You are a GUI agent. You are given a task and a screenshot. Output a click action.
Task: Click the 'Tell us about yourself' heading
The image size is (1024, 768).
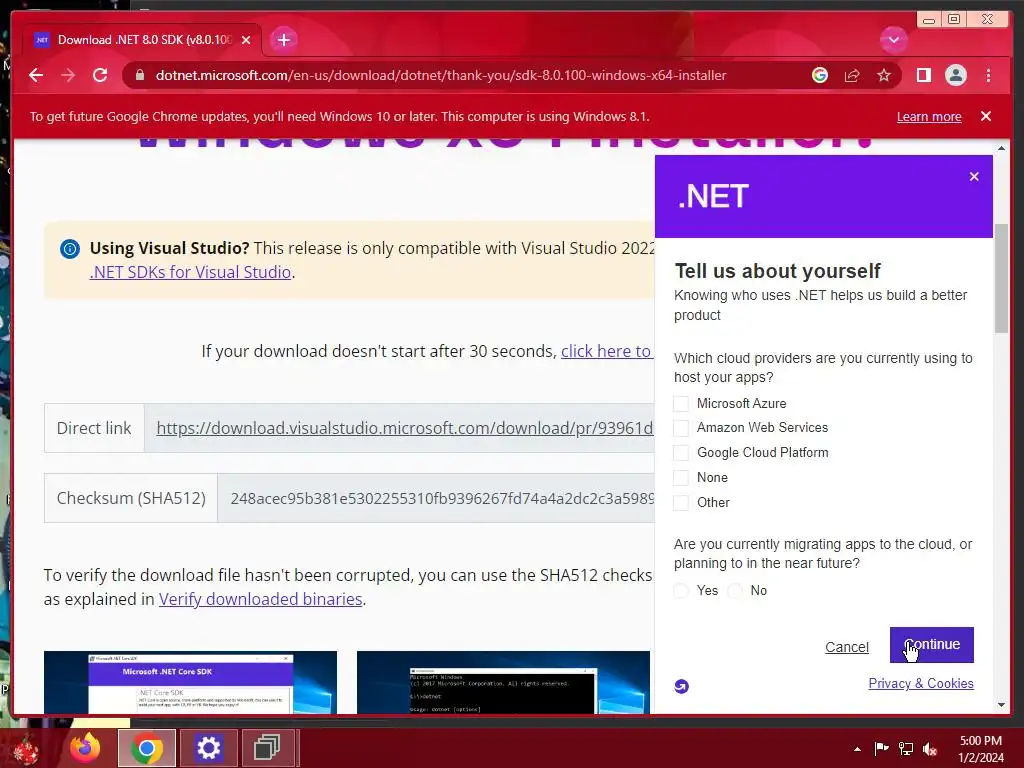(x=777, y=271)
